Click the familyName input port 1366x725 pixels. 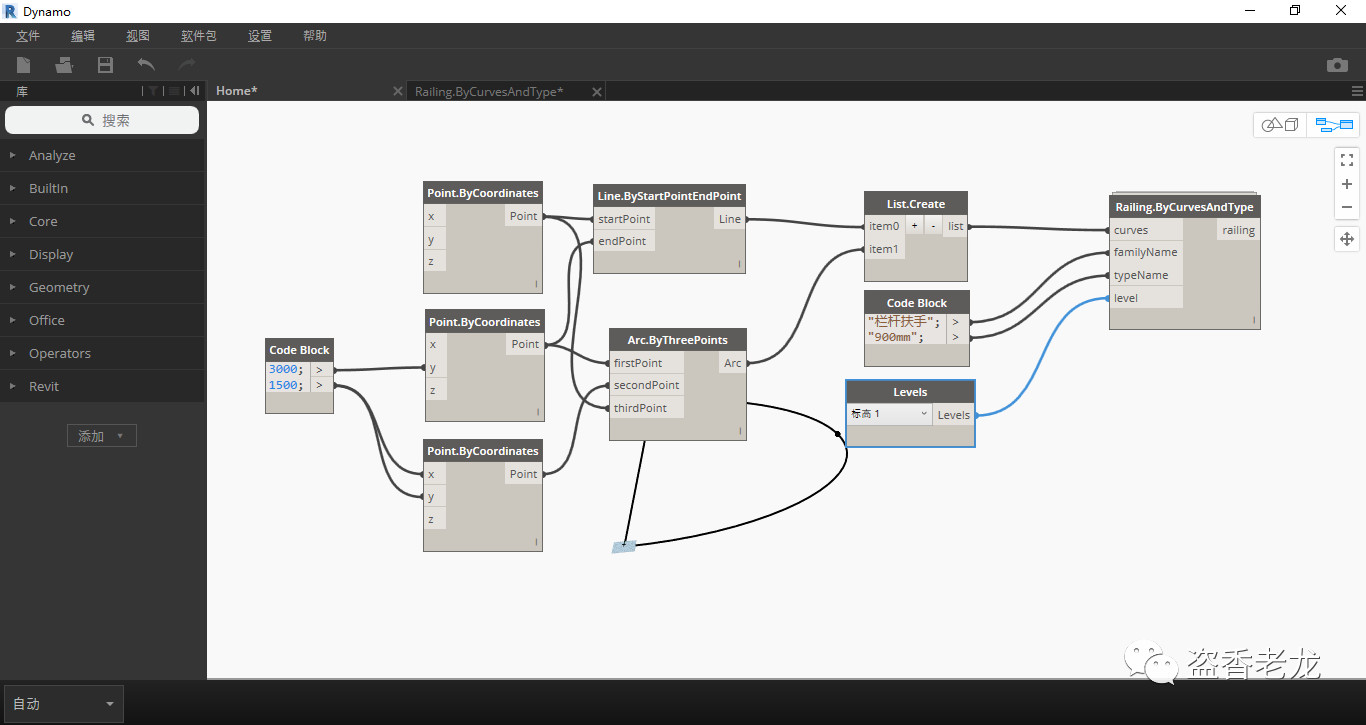(1146, 252)
